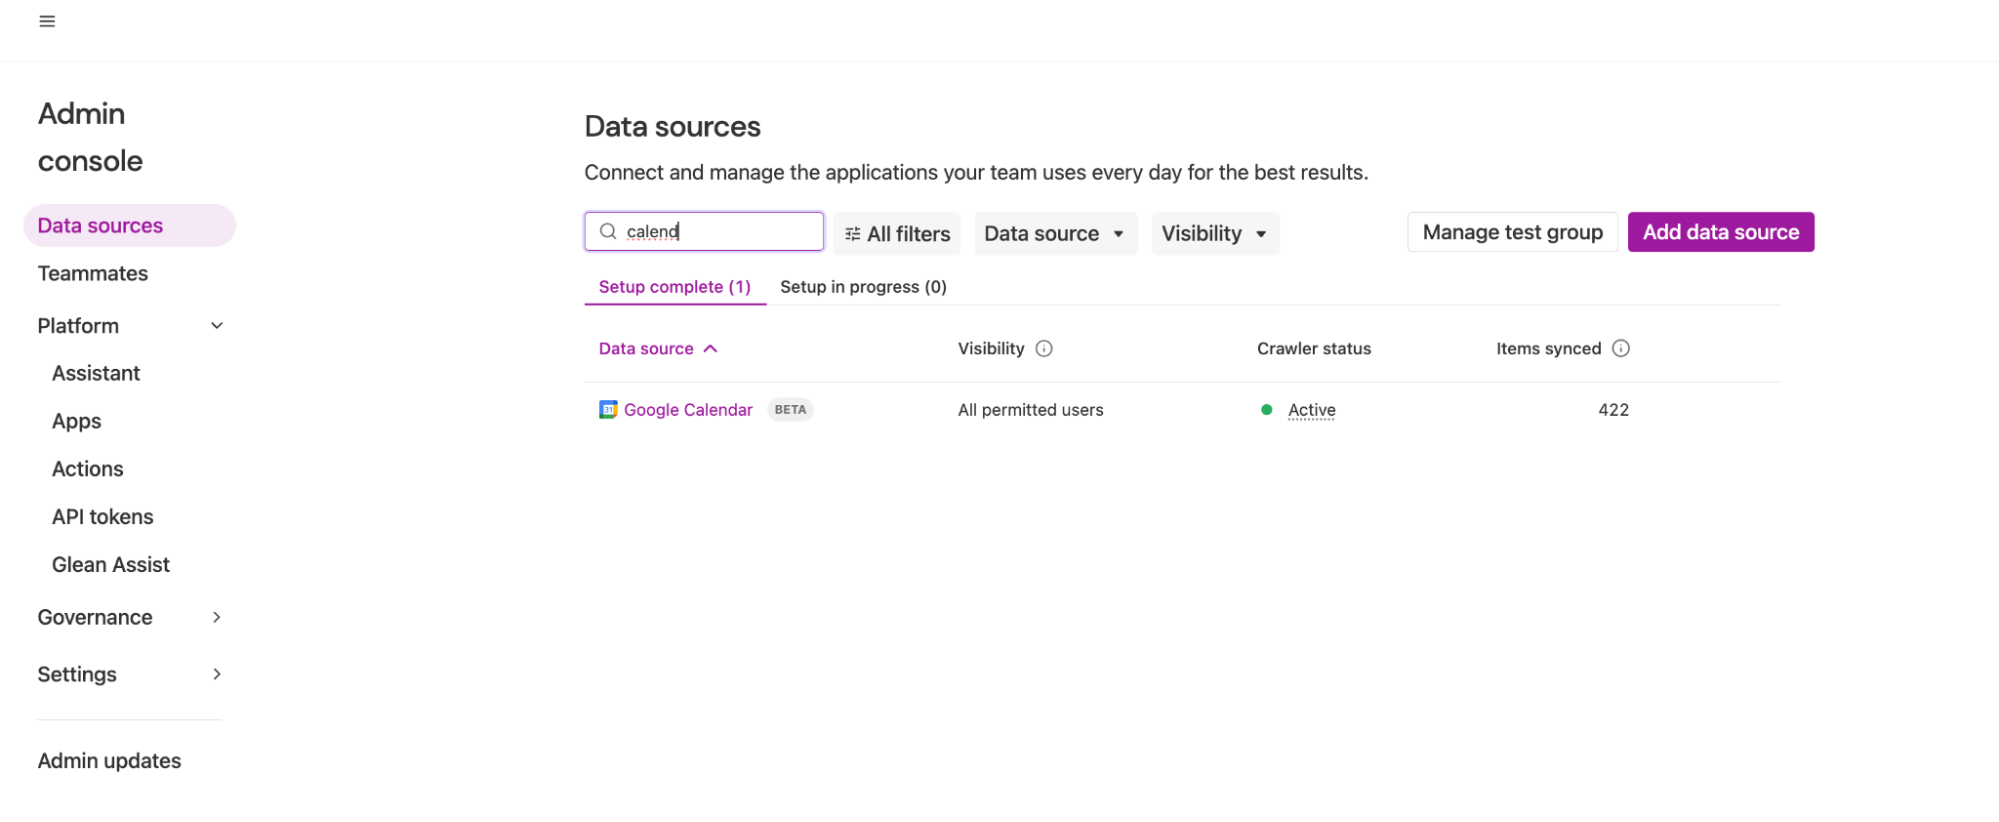1999x822 pixels.
Task: Switch to Setup in progress tab
Action: (863, 287)
